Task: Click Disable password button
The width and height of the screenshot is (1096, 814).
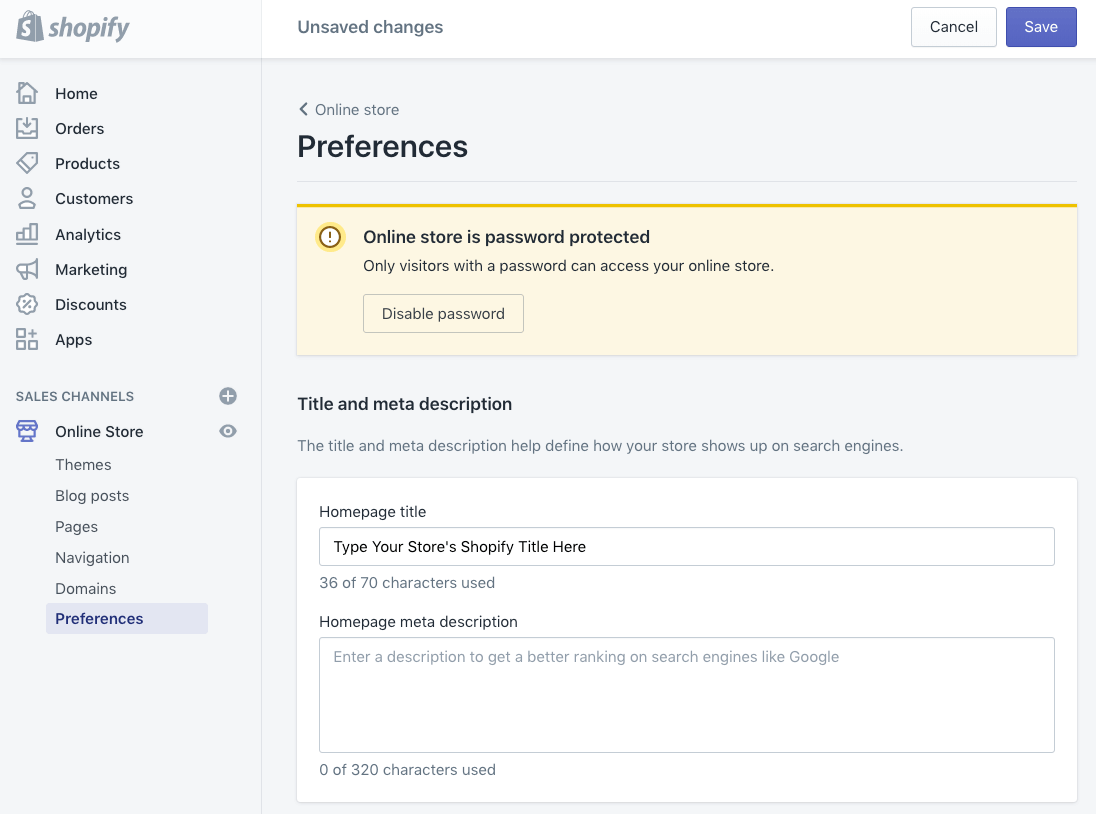Action: [x=443, y=314]
